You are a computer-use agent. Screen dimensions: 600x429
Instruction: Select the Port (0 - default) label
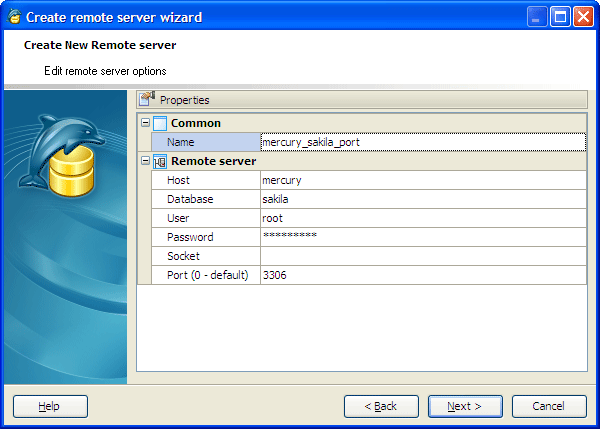click(x=206, y=275)
